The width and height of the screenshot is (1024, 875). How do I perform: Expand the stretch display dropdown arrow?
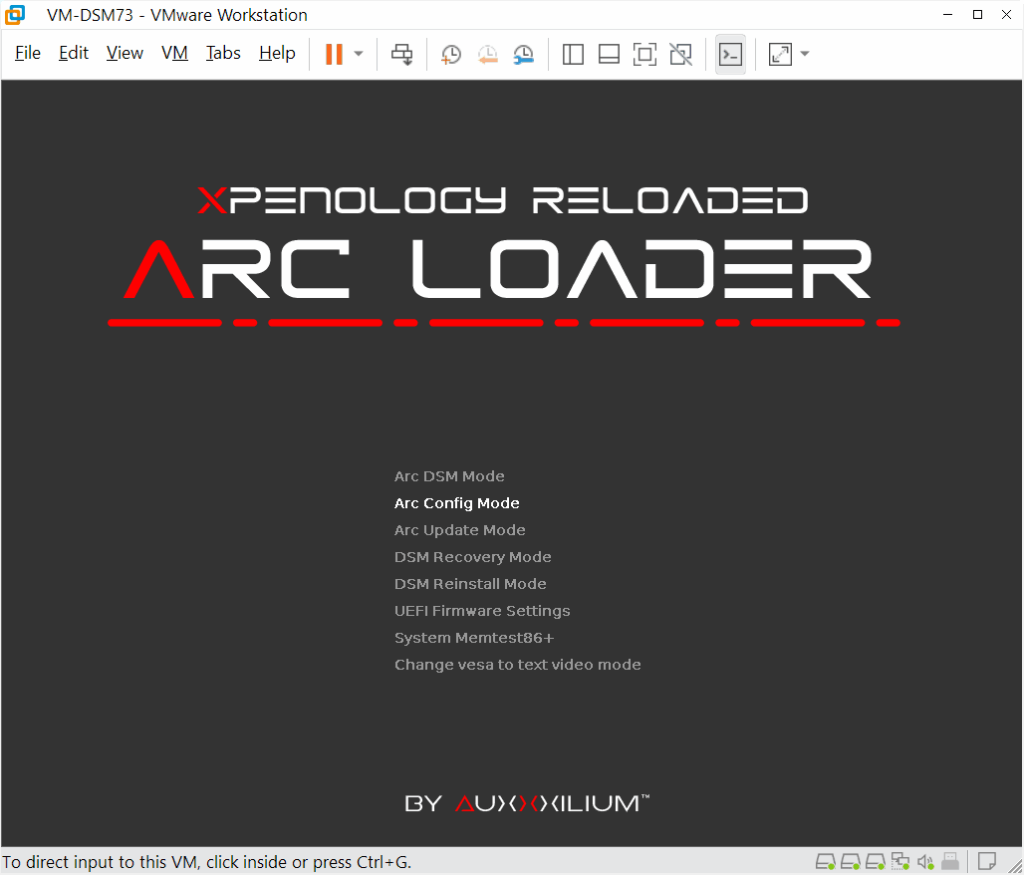coord(805,54)
